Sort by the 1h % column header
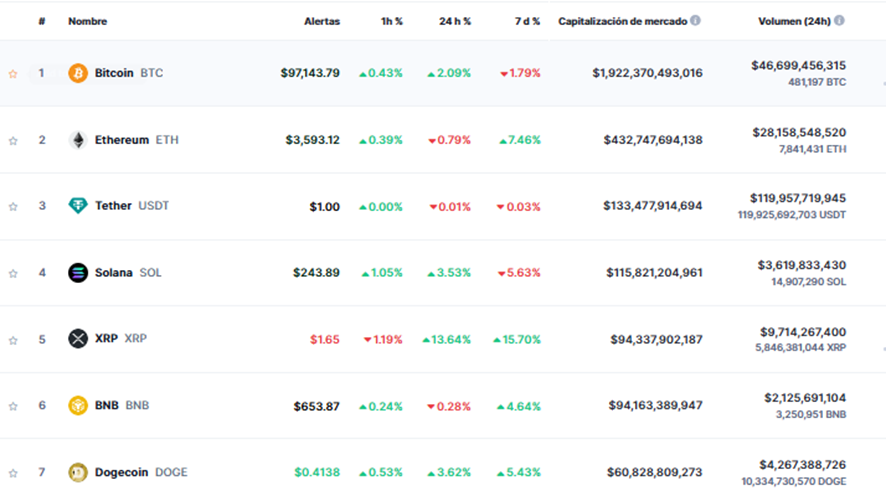Screen dimensions: 886x501 pos(392,21)
